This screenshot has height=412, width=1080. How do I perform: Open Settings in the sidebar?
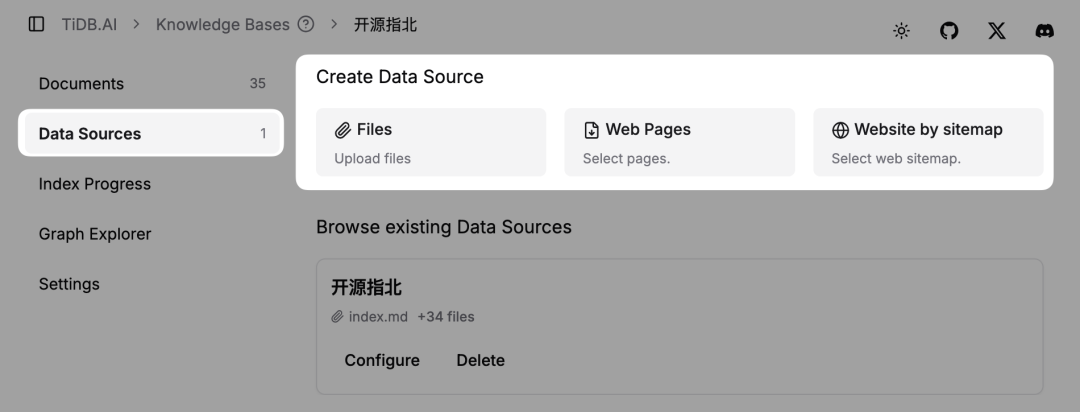click(x=69, y=284)
